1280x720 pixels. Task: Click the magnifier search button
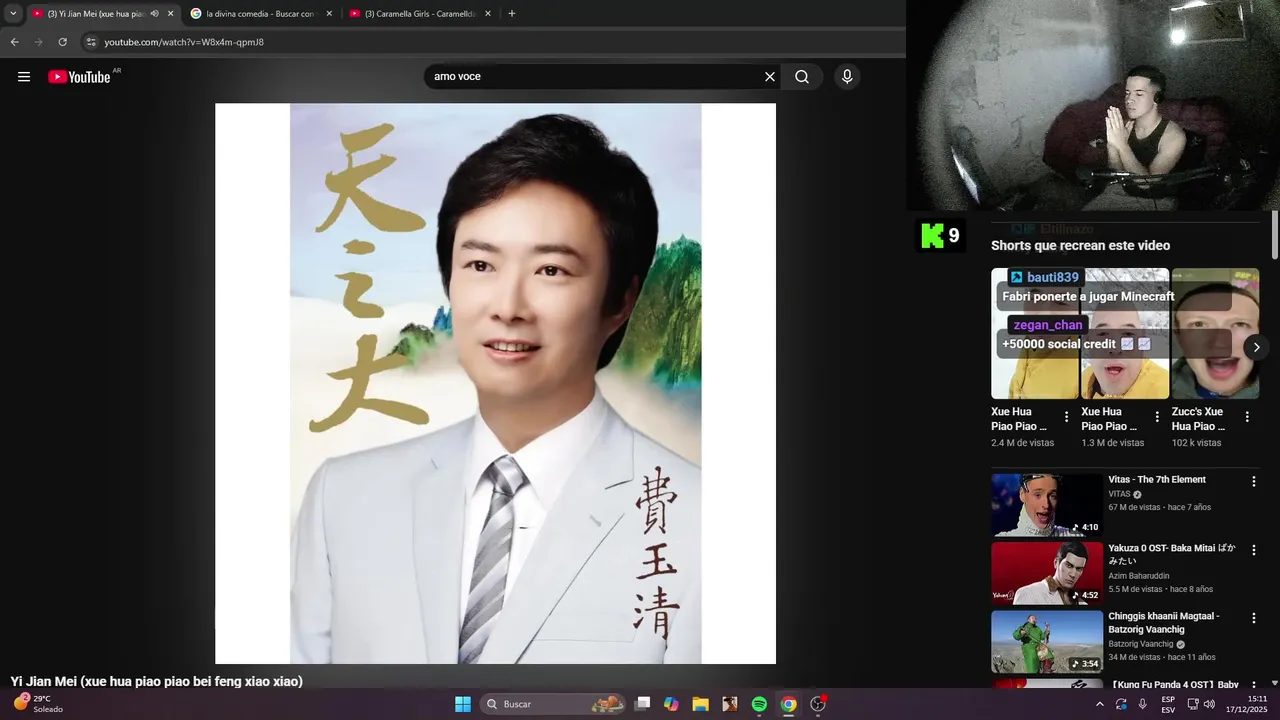(x=802, y=77)
